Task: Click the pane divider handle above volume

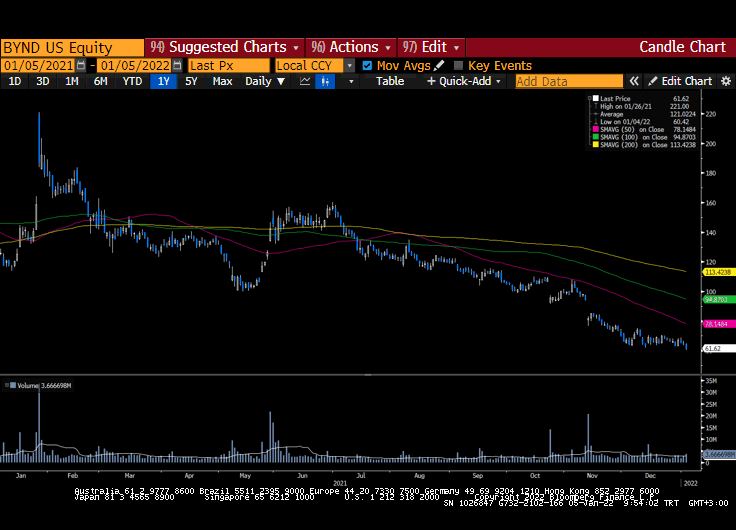Action: coord(368,375)
